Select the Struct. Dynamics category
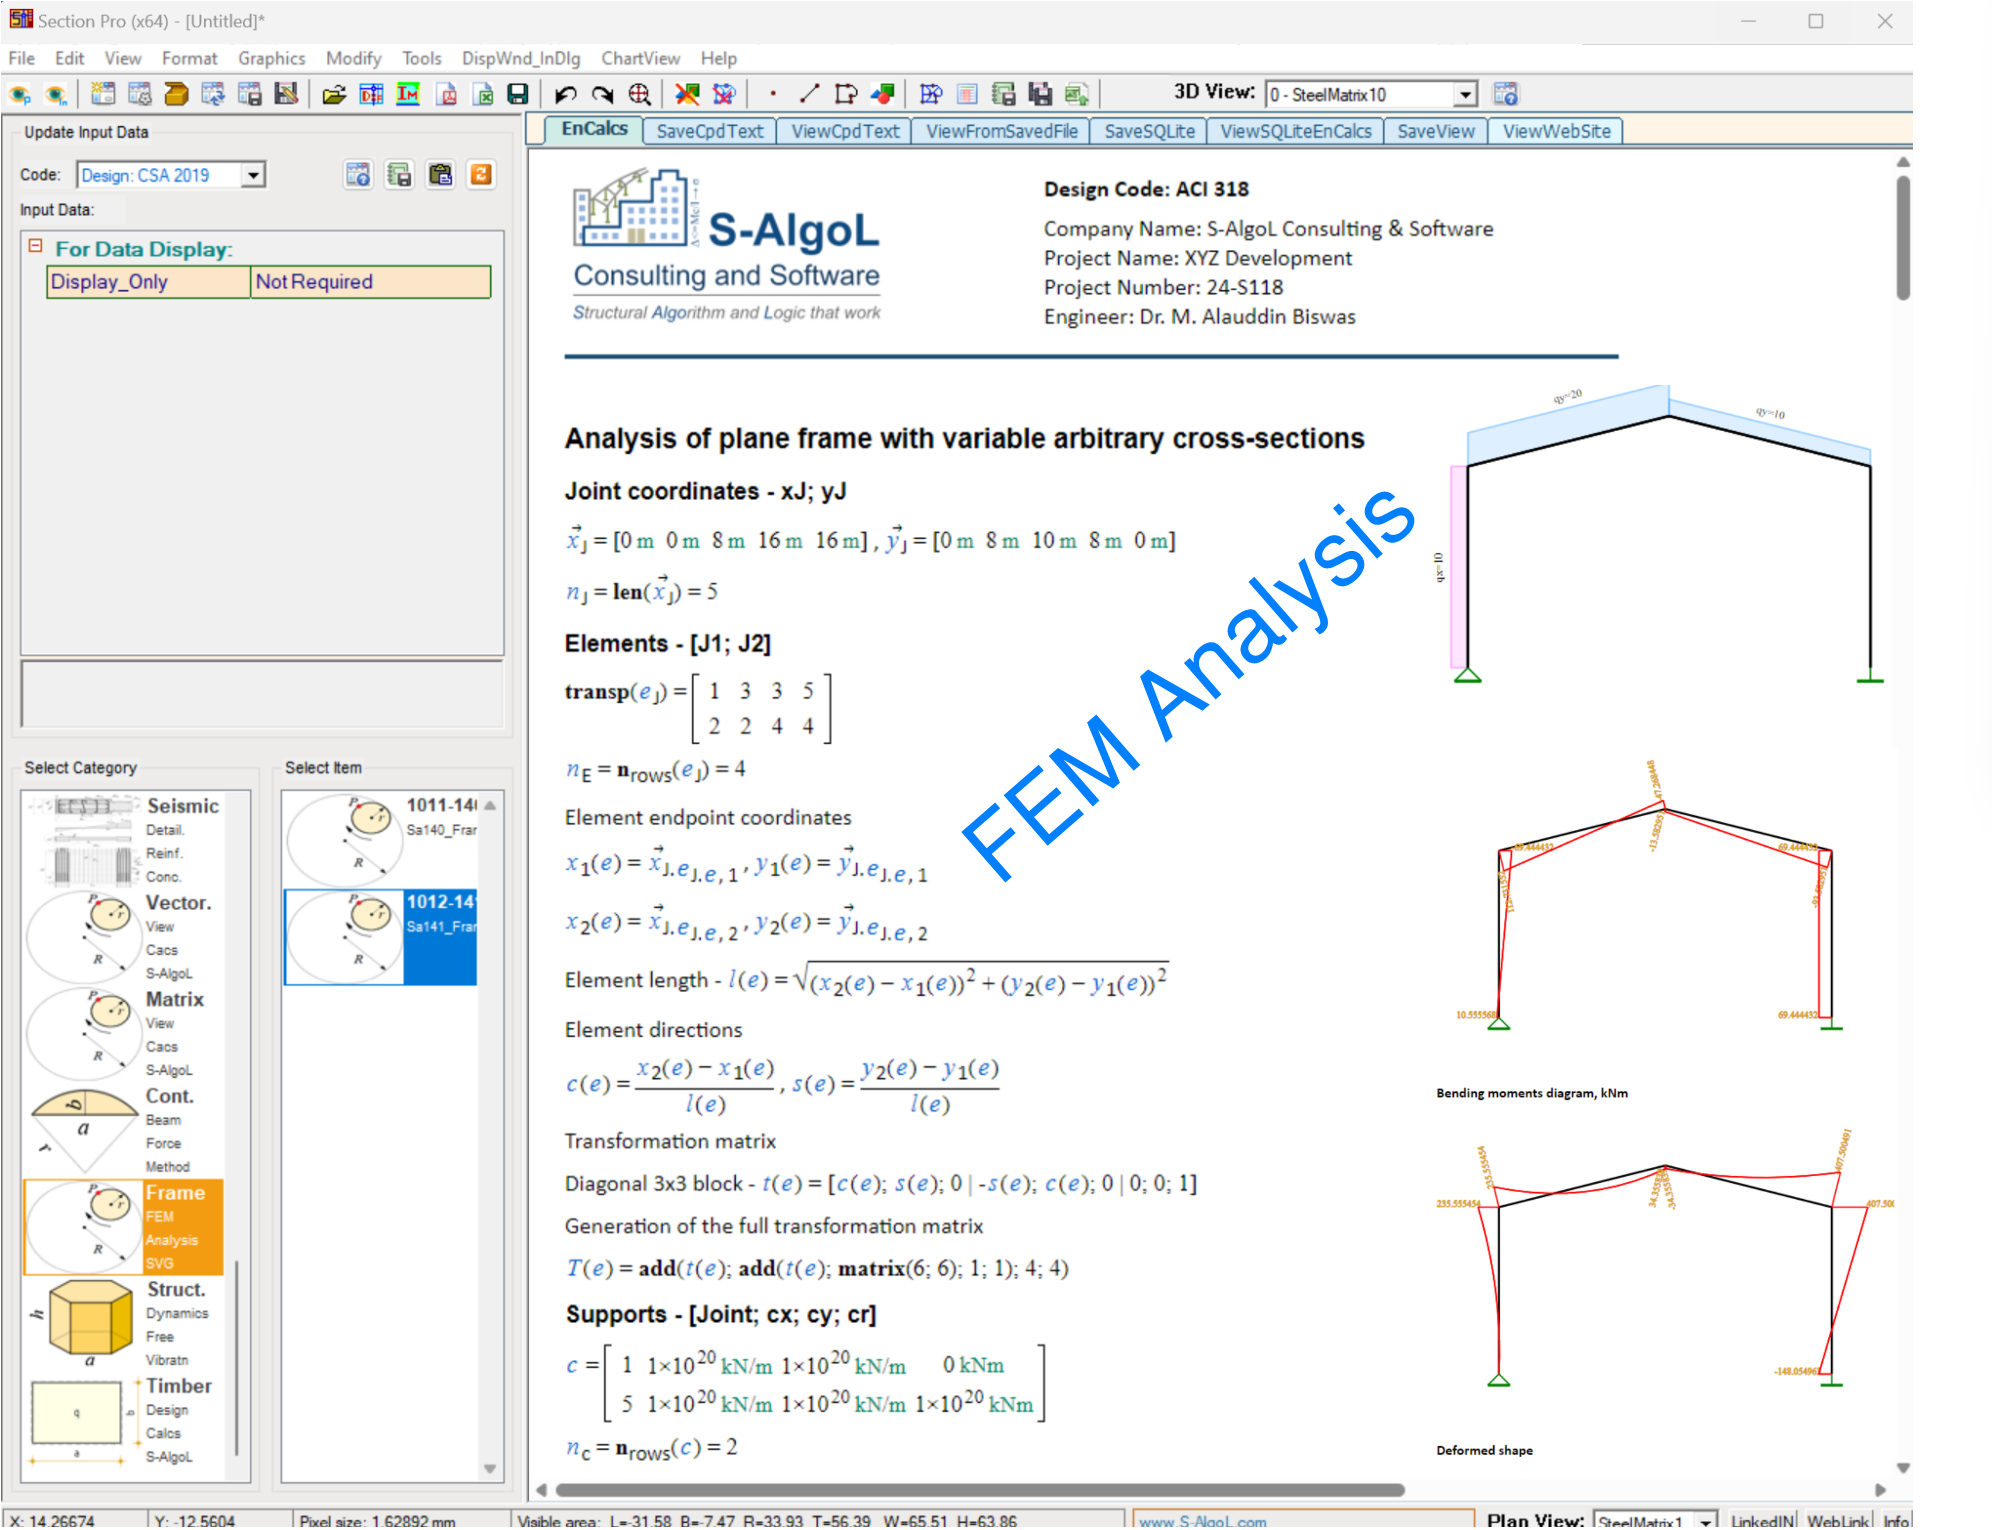This screenshot has width=1992, height=1530. 123,1324
